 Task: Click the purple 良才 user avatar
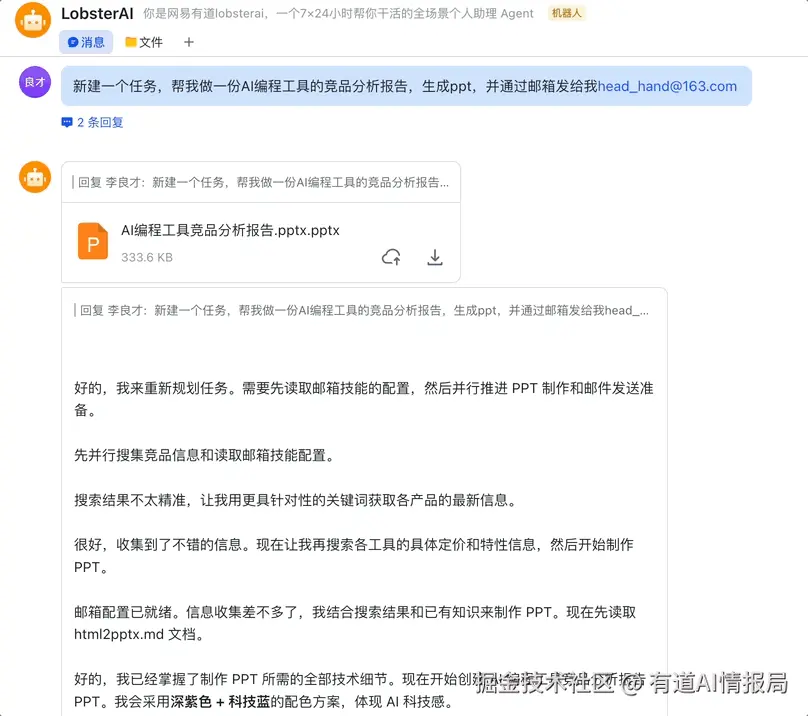point(33,81)
